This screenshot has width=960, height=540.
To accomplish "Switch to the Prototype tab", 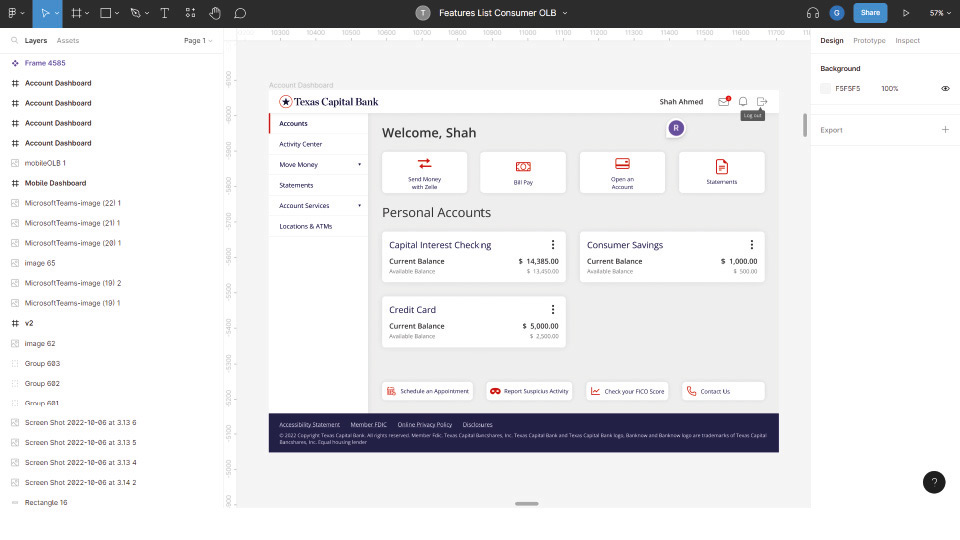I will tap(869, 40).
